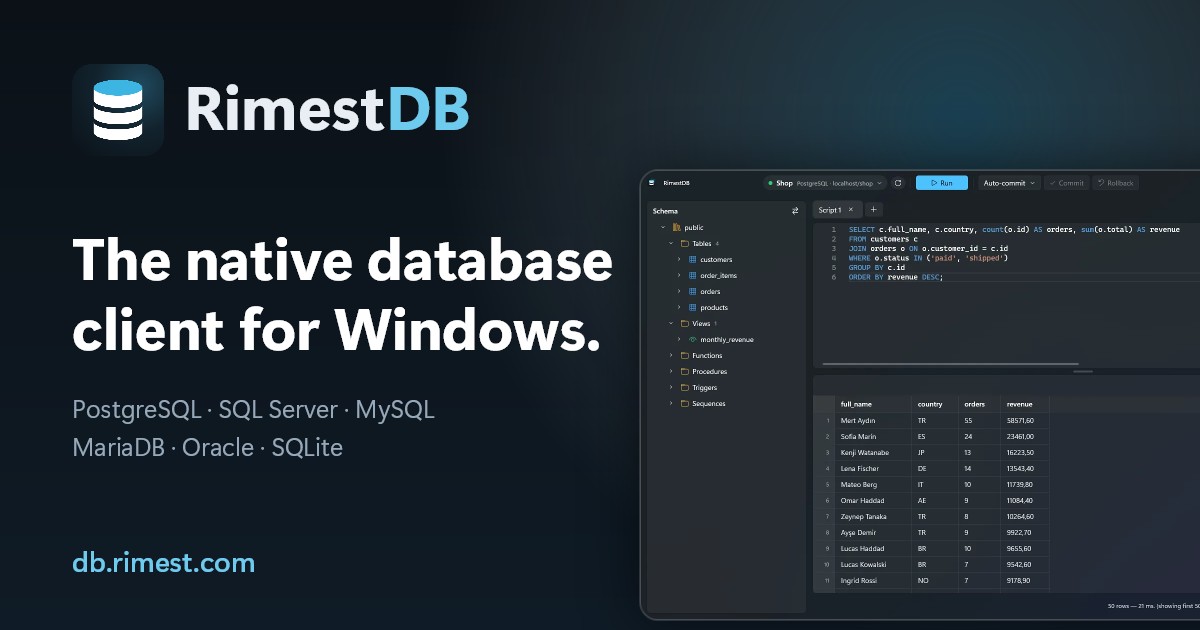Expand the orders table node
Viewport: 1200px width, 630px height.
point(679,291)
